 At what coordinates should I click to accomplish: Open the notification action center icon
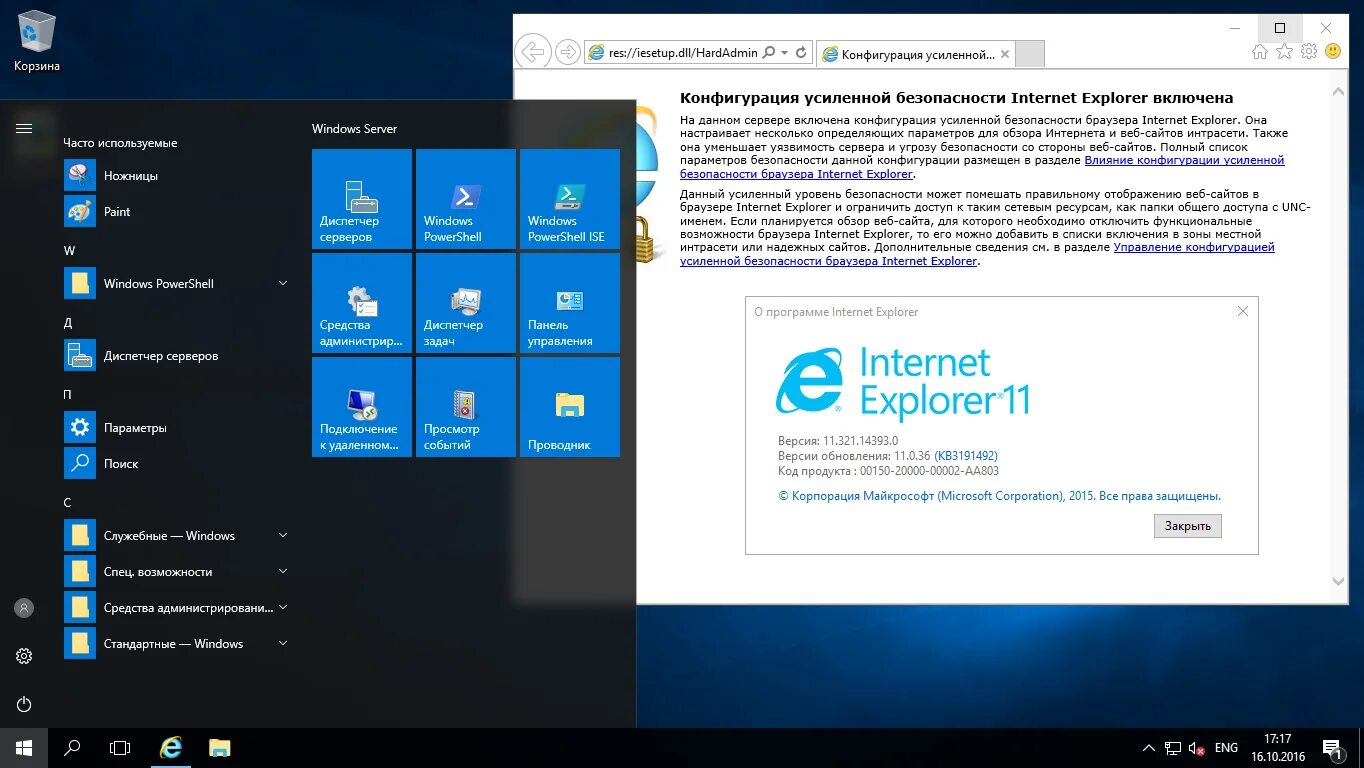point(1331,748)
